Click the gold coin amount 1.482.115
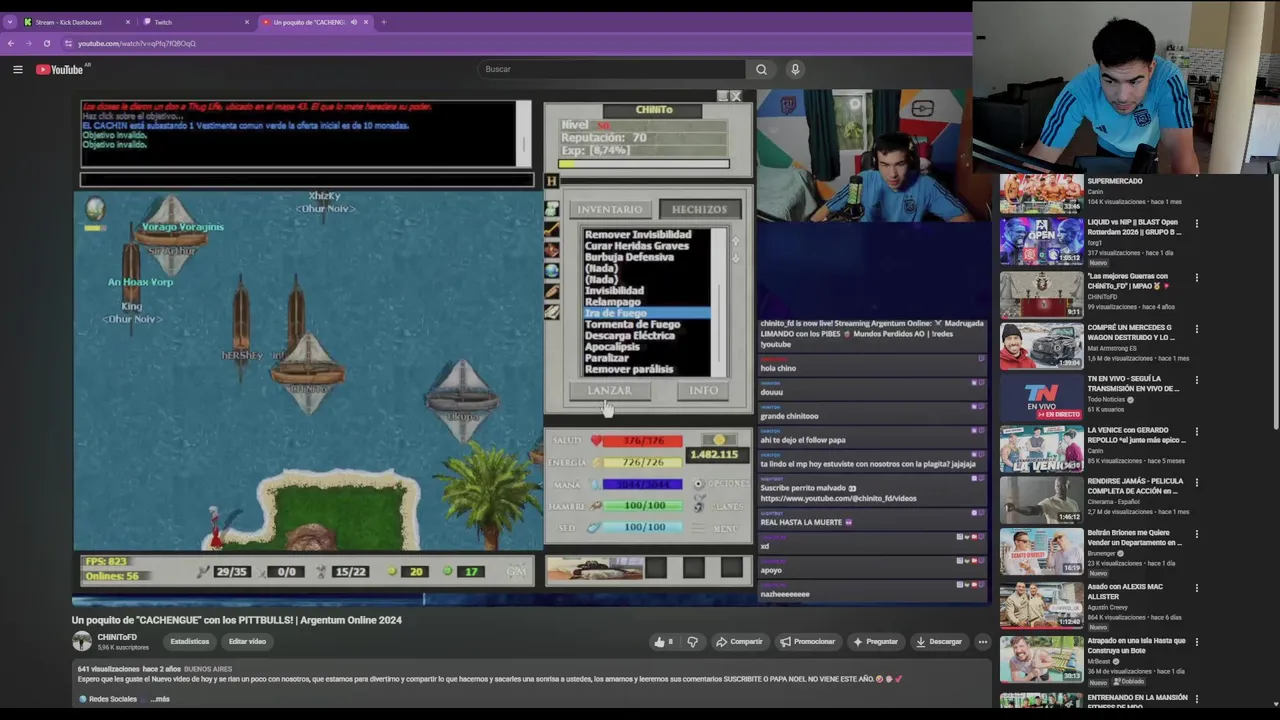1280x720 pixels. (714, 454)
